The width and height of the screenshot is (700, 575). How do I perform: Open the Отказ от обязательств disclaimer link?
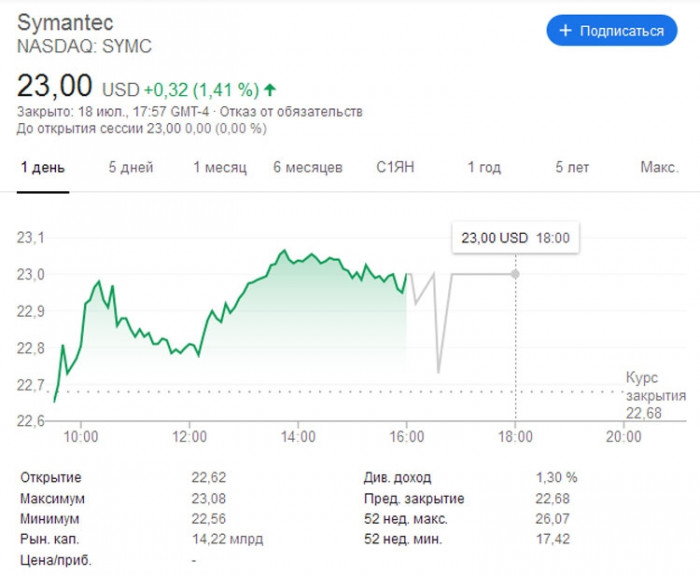(304, 111)
